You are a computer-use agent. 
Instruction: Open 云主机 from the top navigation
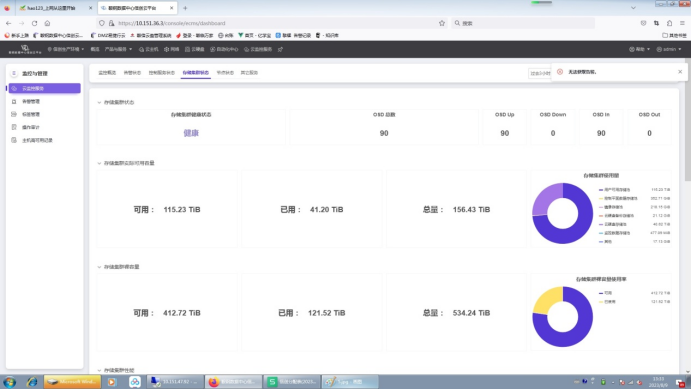click(149, 49)
